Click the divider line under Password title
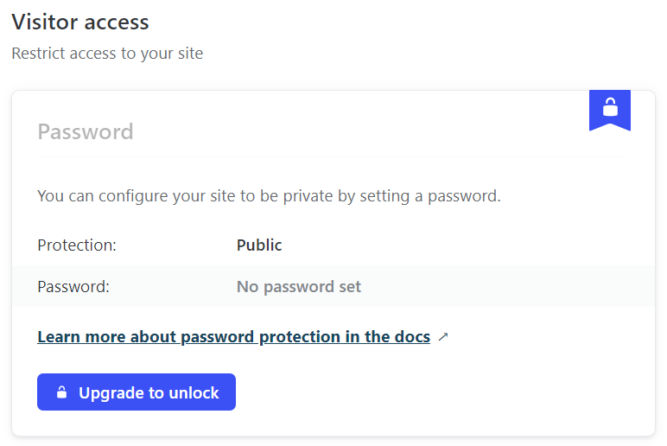Image resolution: width=667 pixels, height=446 pixels. point(333,157)
